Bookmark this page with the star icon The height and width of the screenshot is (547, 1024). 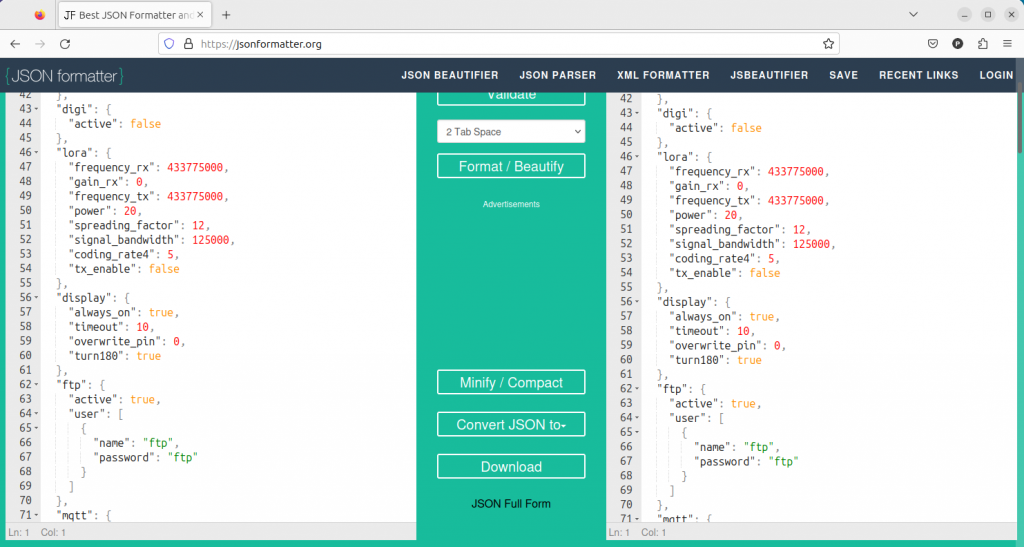point(828,44)
